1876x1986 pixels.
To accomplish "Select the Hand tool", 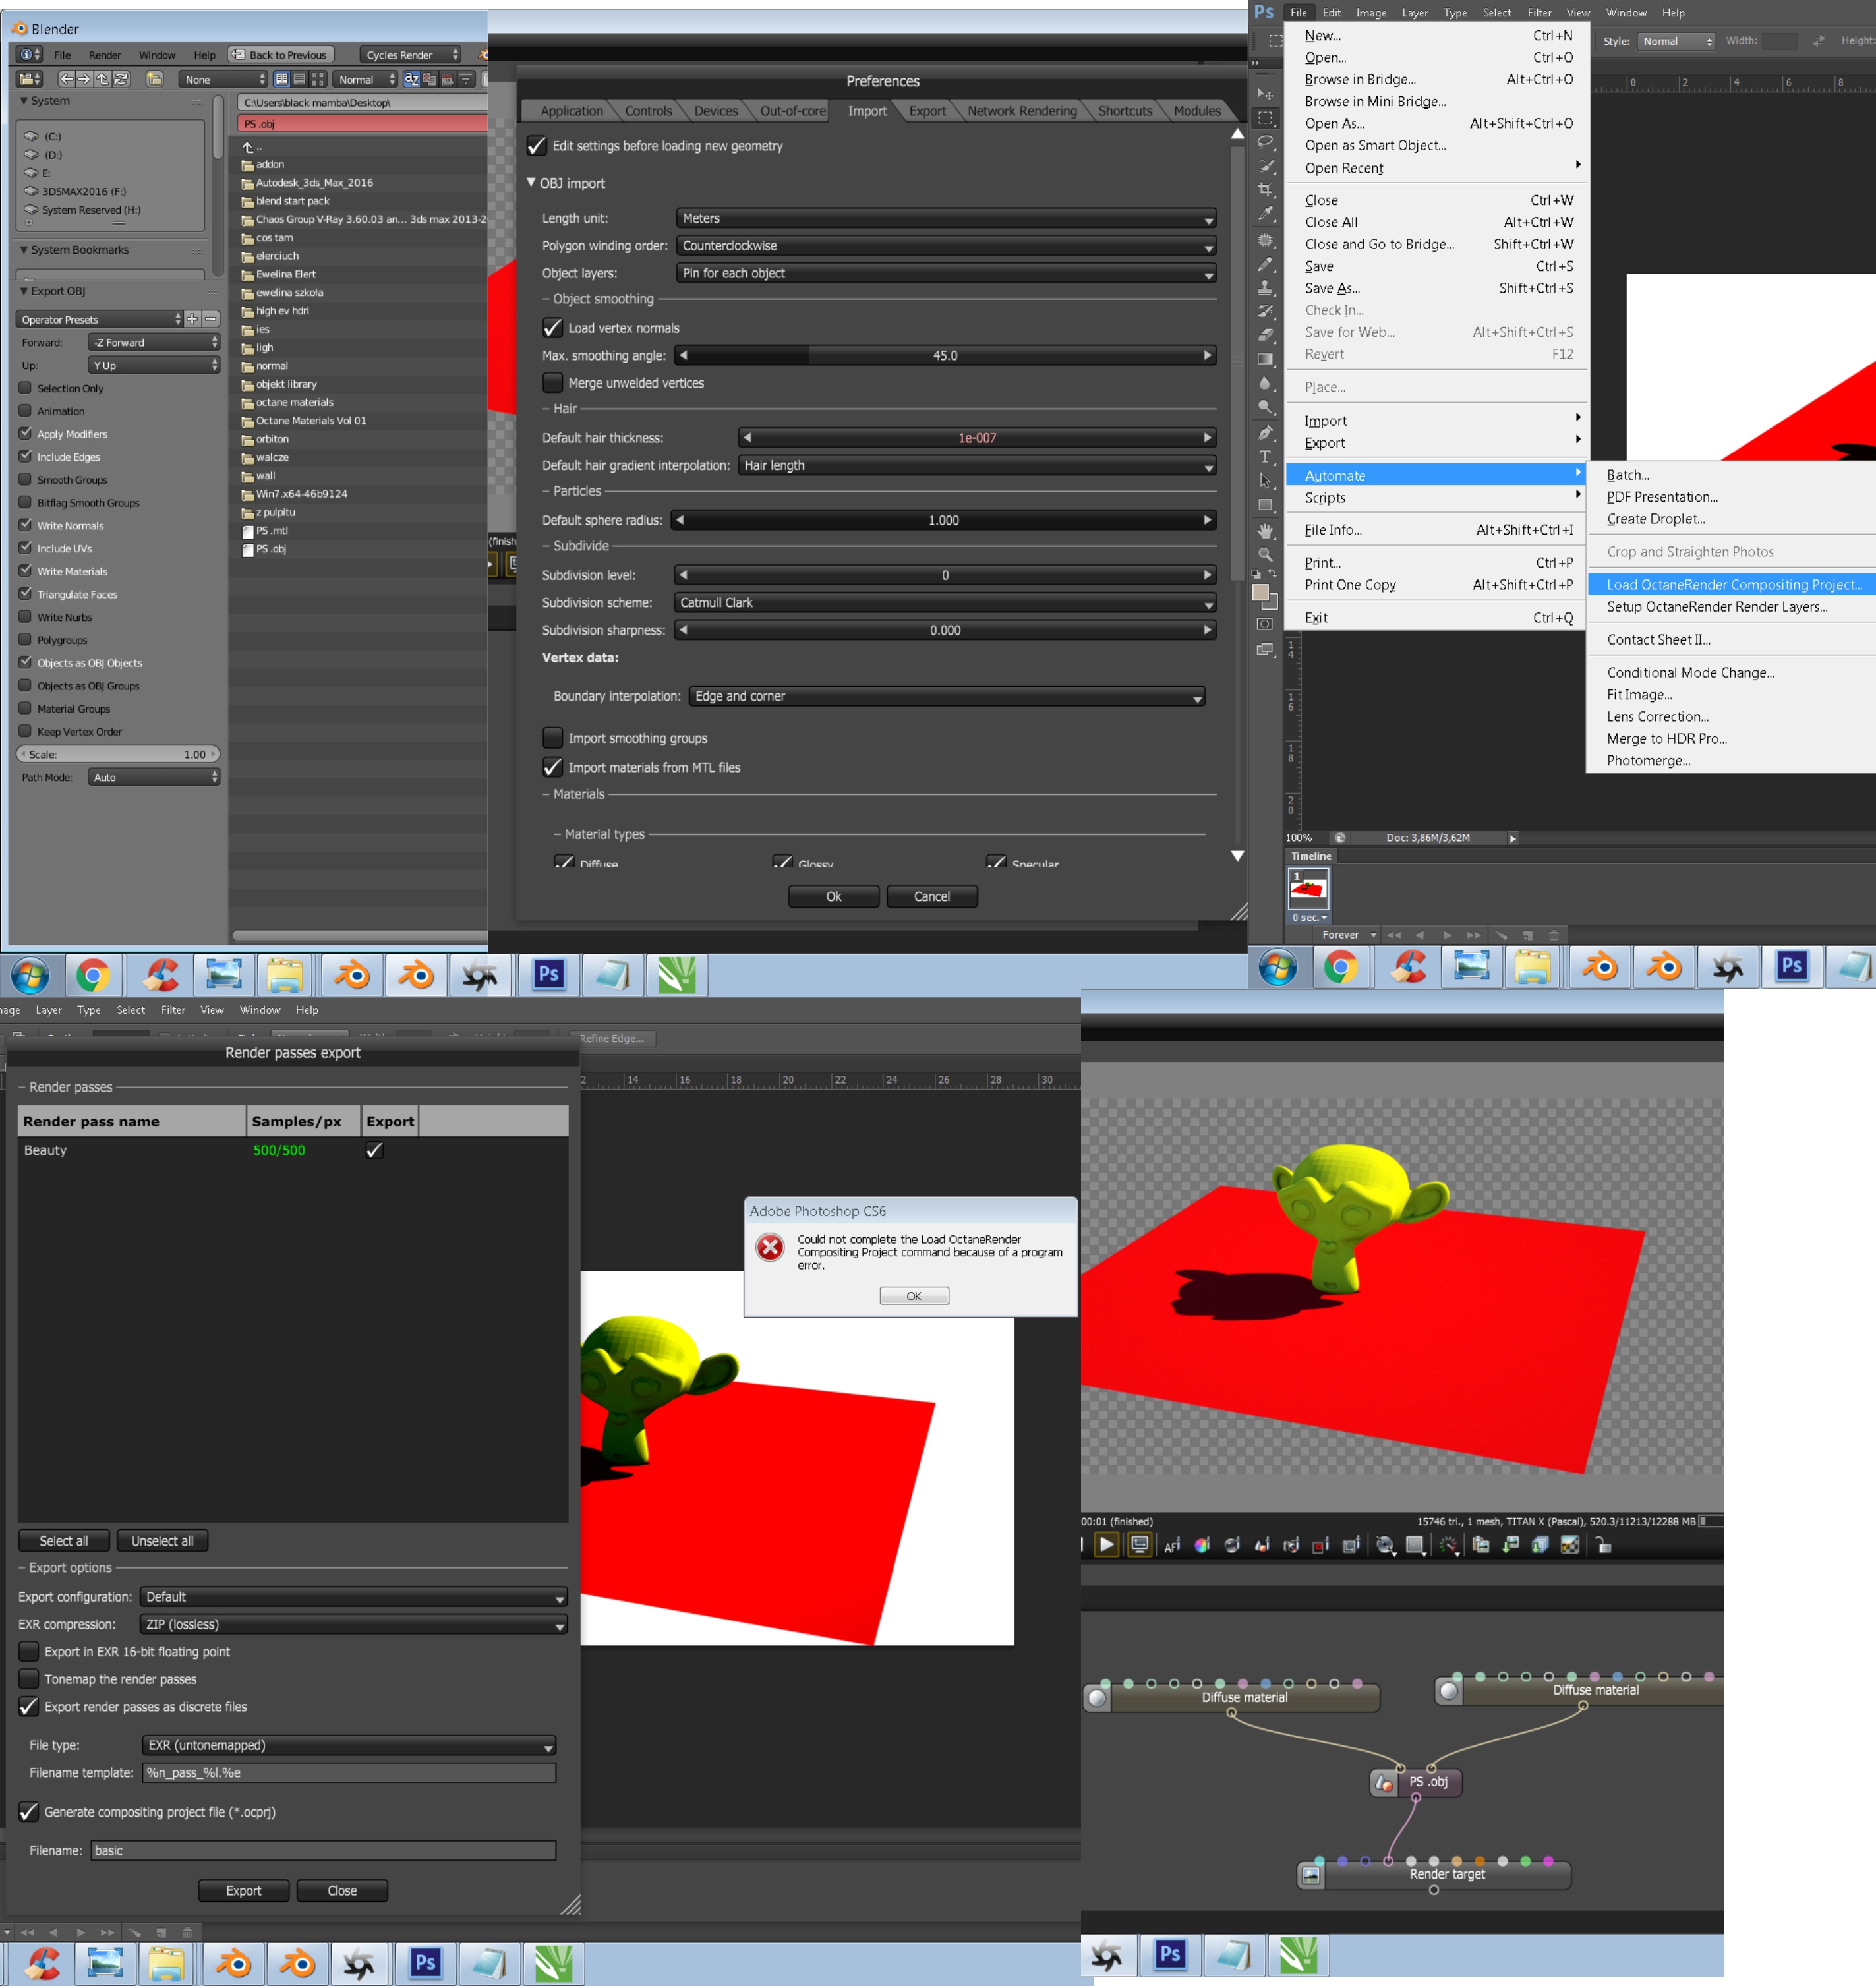I will tap(1265, 531).
